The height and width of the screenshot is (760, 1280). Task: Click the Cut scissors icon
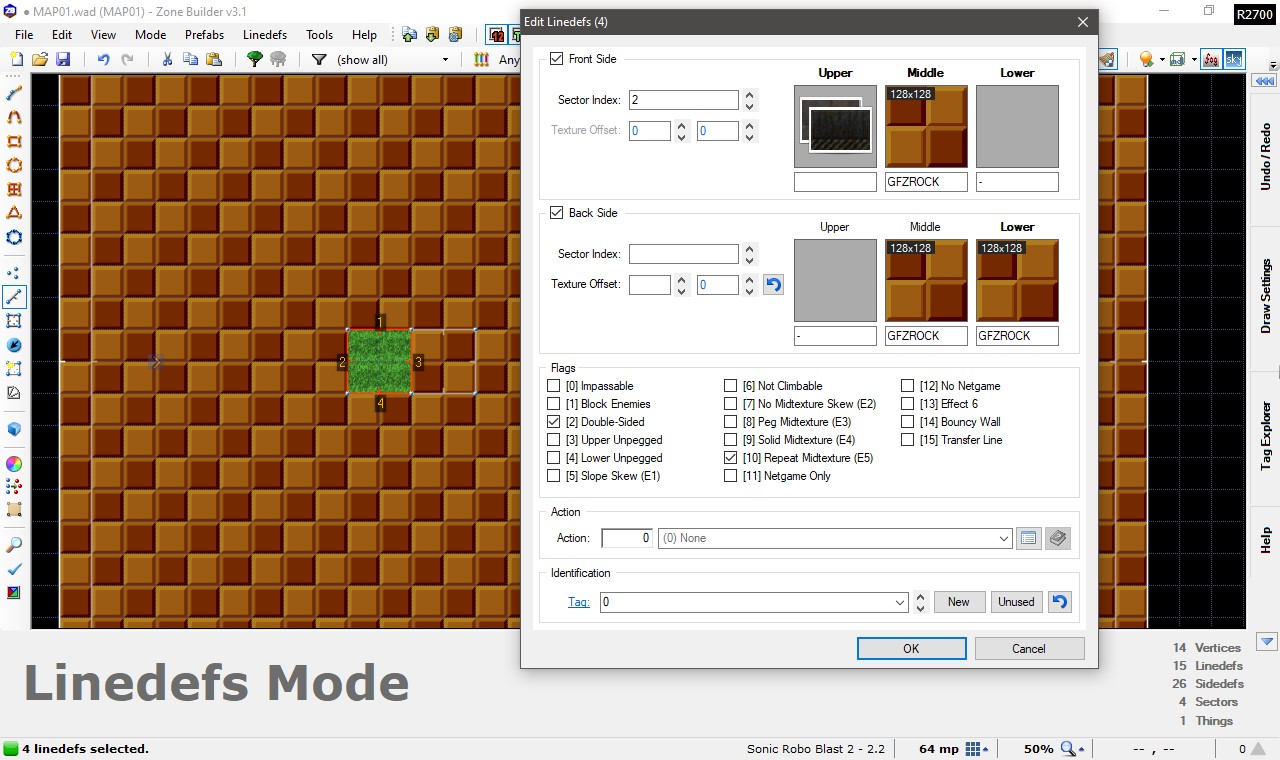click(167, 60)
